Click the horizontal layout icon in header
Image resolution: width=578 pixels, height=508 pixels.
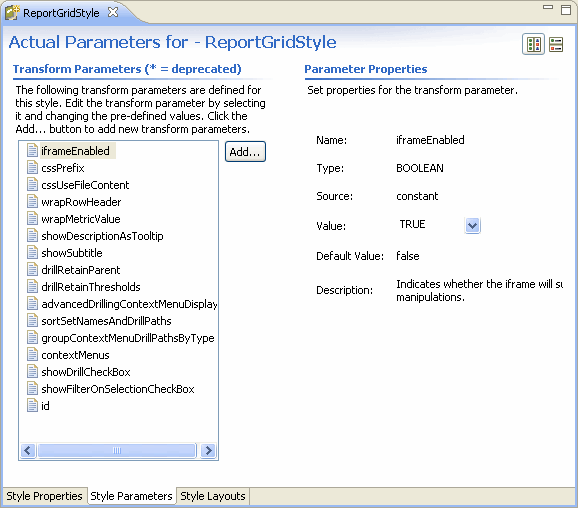tap(533, 44)
